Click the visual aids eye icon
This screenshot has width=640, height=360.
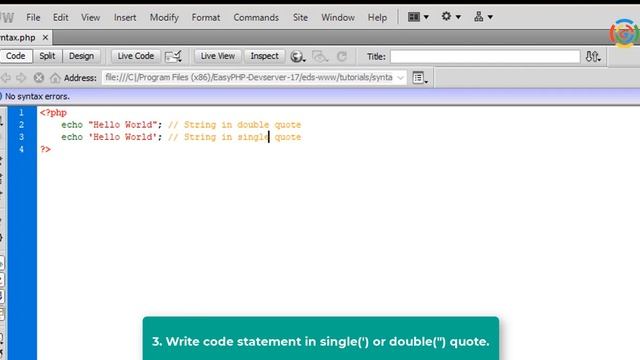tap(320, 56)
